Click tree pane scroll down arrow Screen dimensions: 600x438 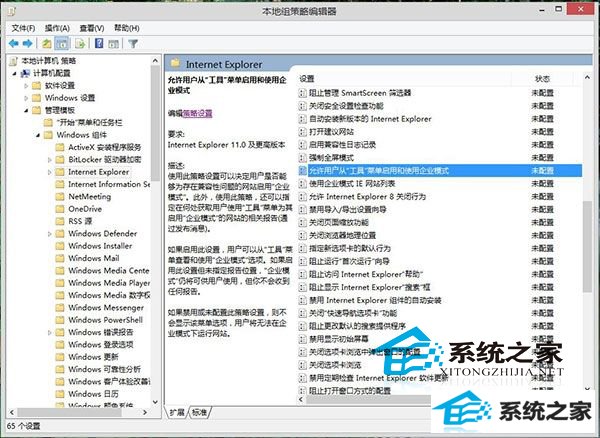(x=155, y=402)
